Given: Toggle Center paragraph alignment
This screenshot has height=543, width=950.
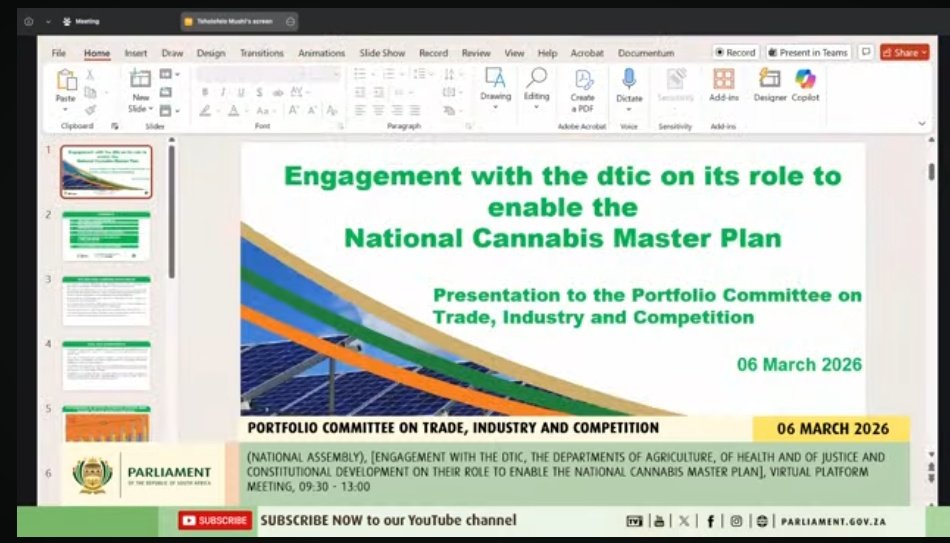Looking at the screenshot, I should click(x=379, y=110).
